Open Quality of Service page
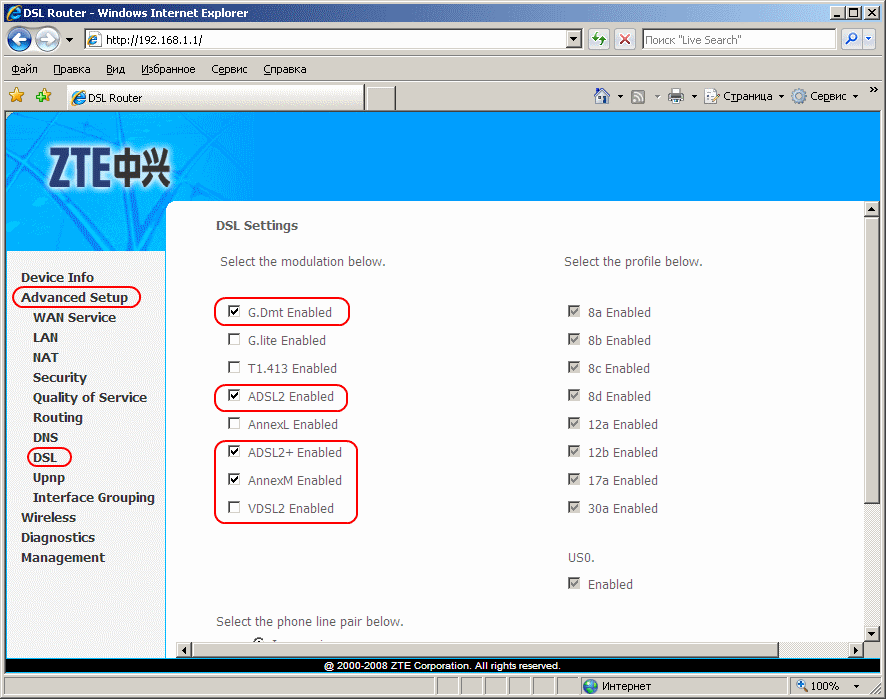 [x=89, y=398]
